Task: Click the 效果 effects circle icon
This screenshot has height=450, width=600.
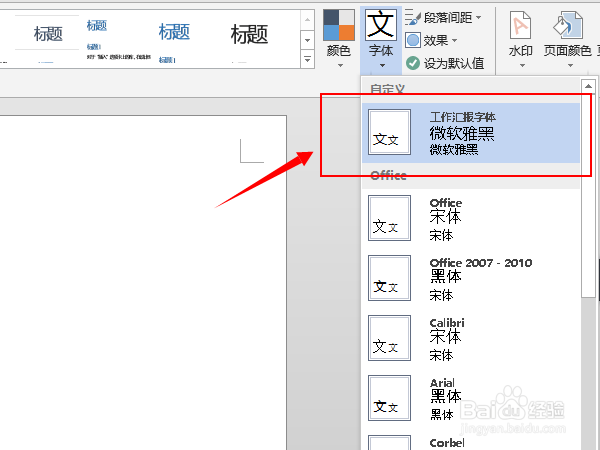Action: coord(413,40)
